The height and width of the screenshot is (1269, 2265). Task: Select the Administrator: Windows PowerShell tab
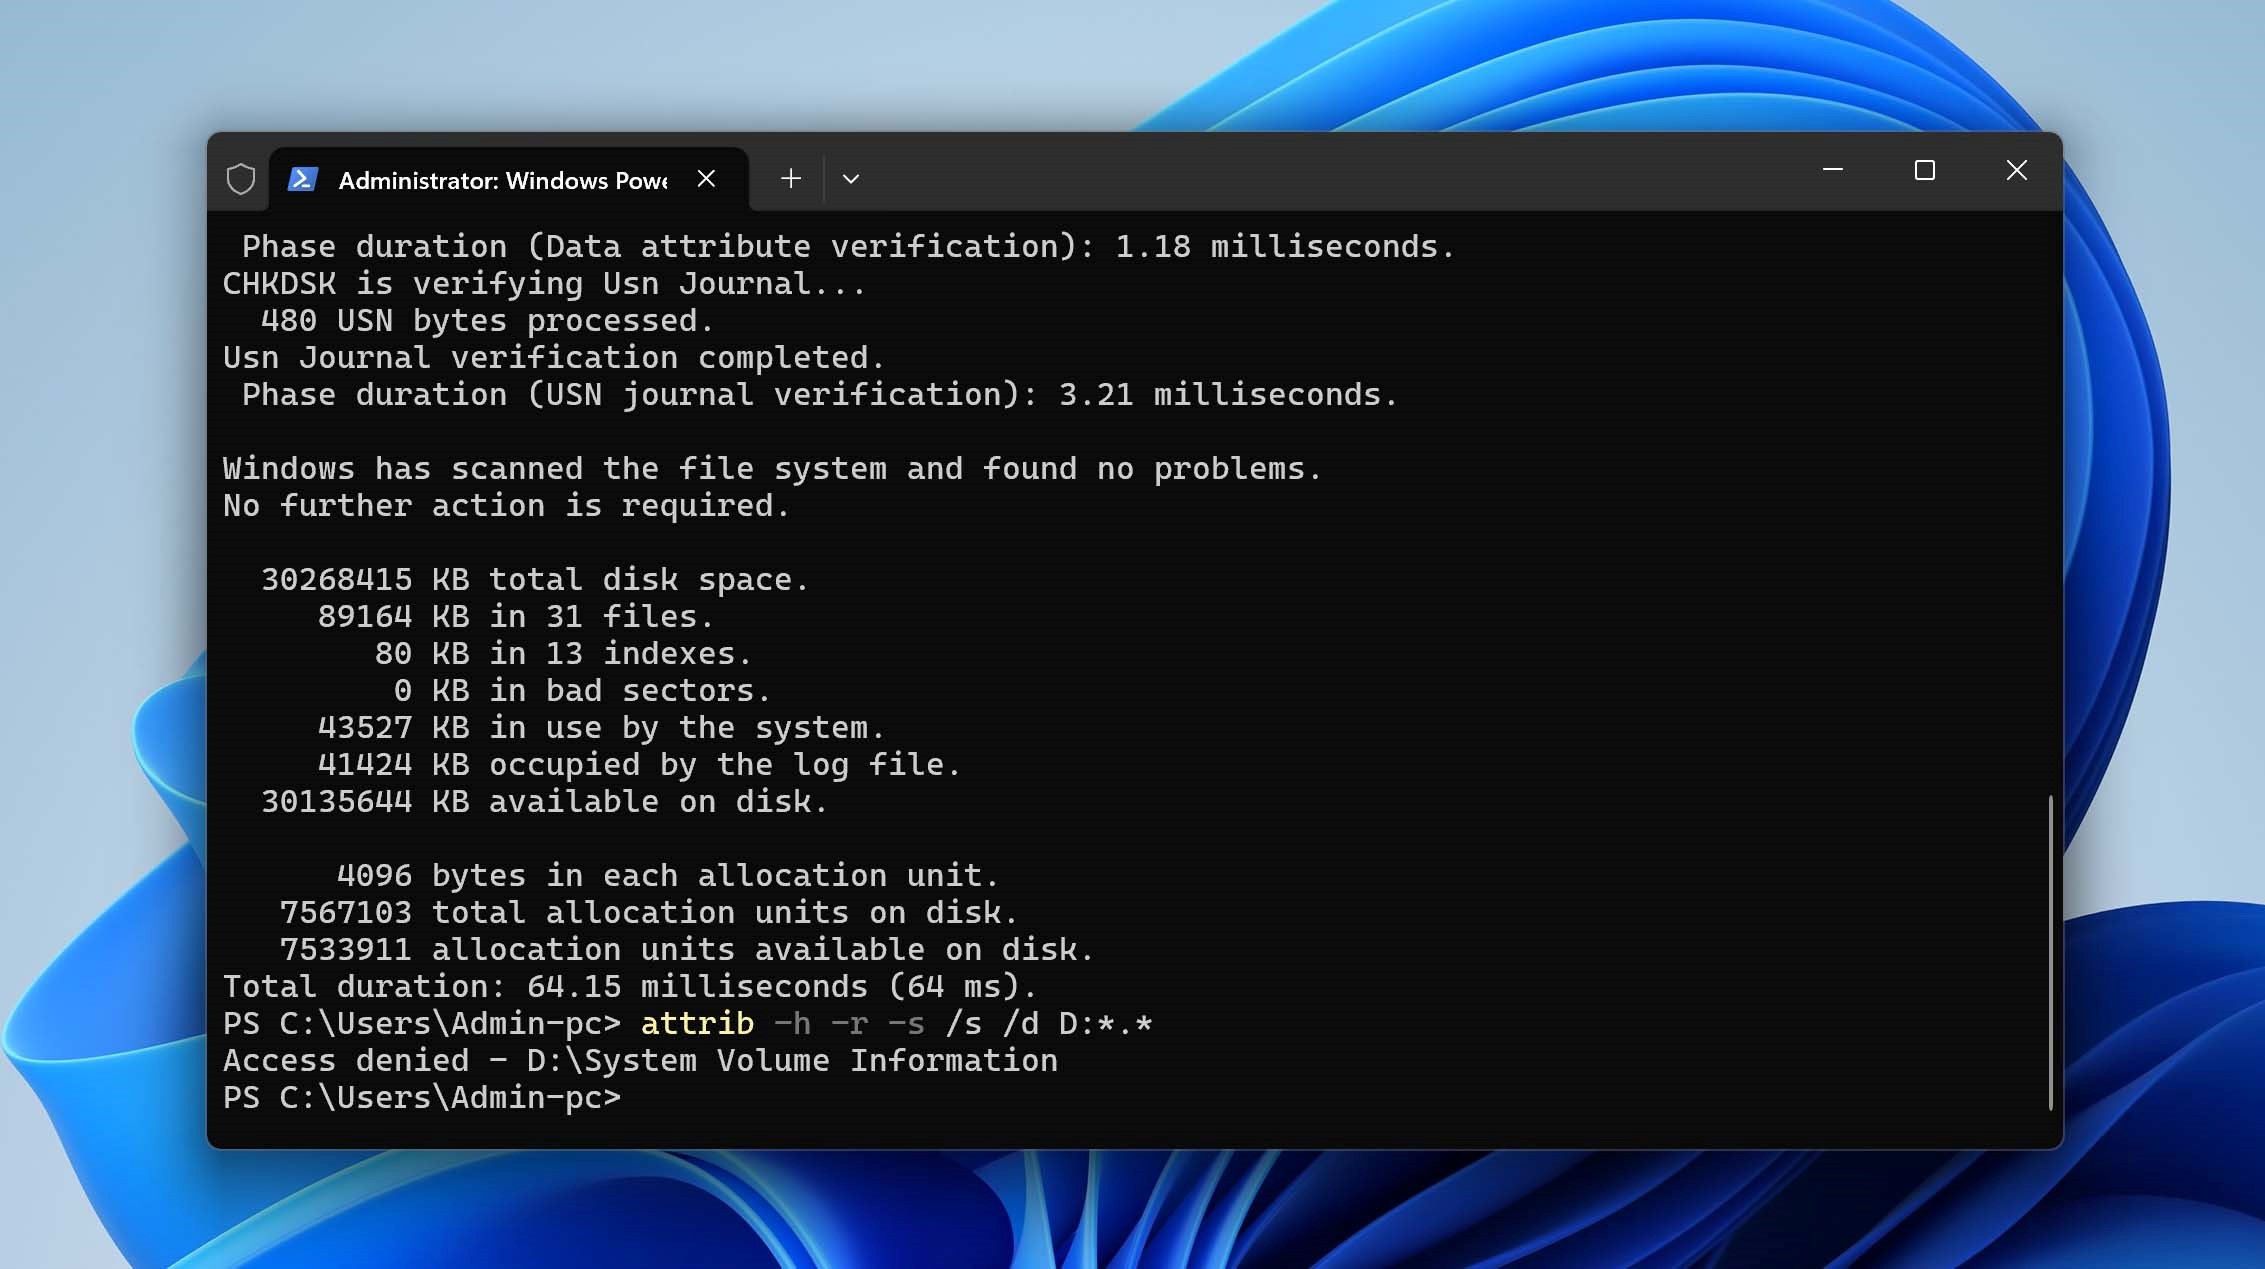pyautogui.click(x=508, y=179)
